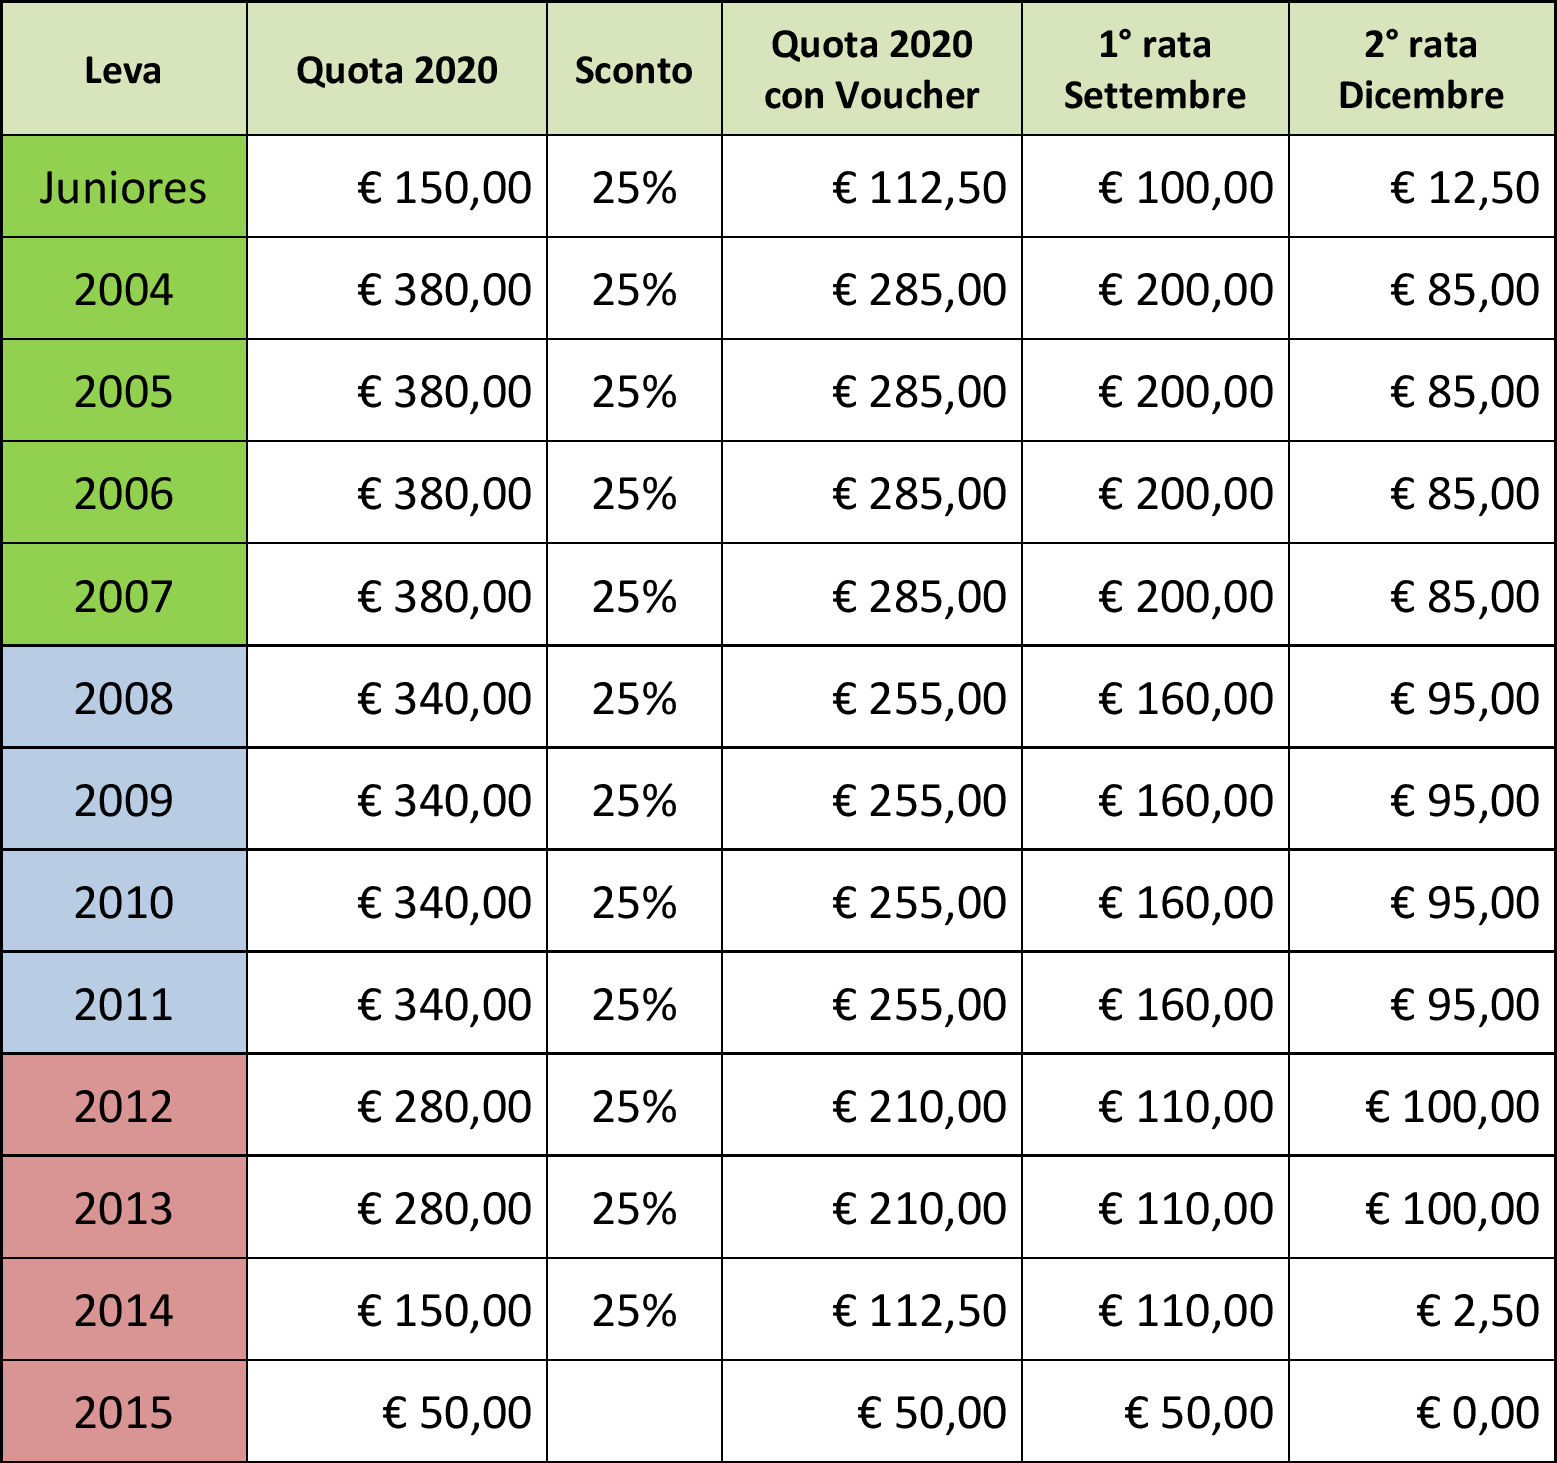
Task: Click the € 0,00 cell for 2015
Action: [x=1422, y=1411]
